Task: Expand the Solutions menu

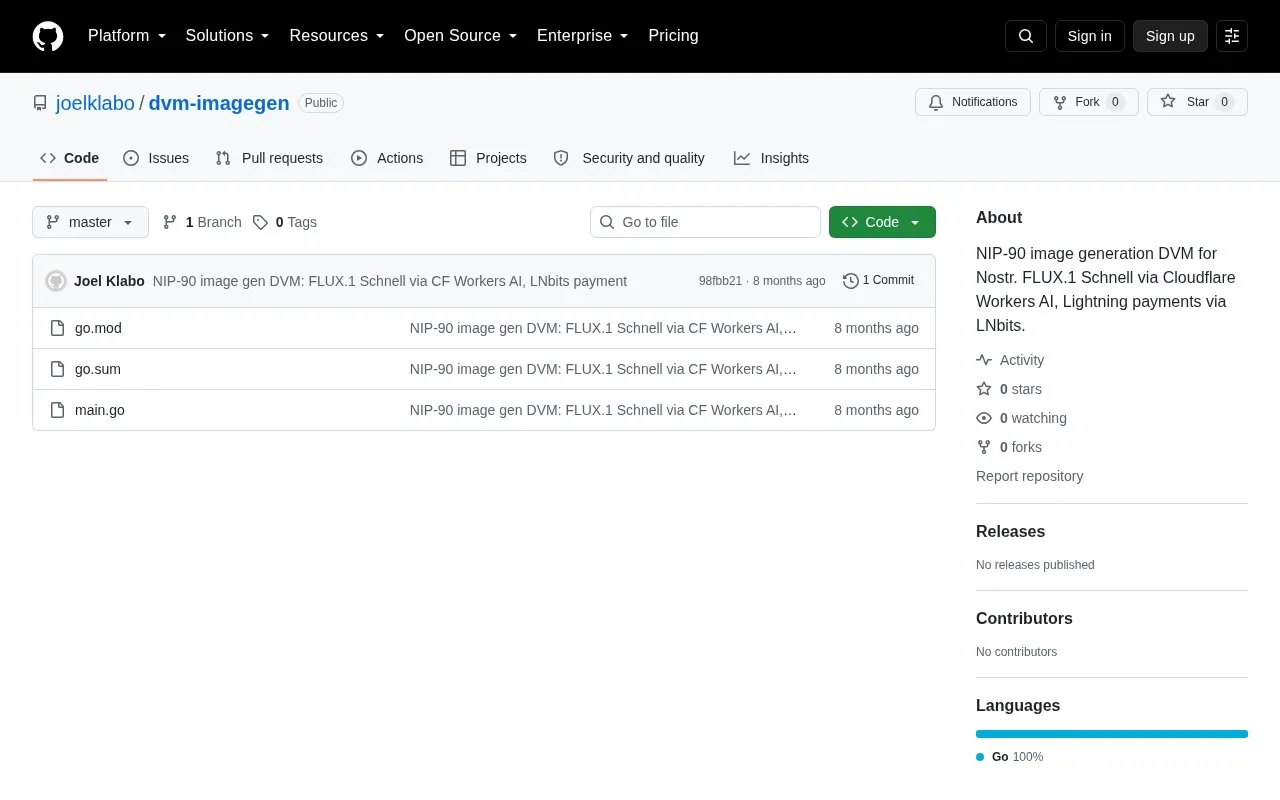Action: pos(228,36)
